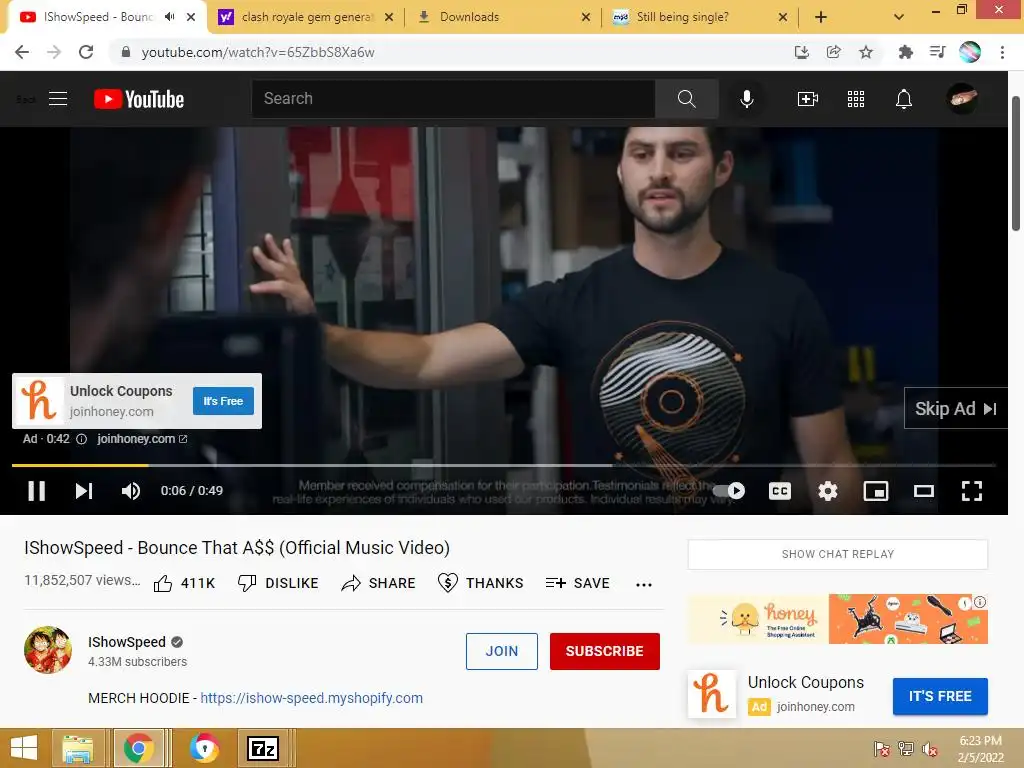Open the IShowSpeed channel name link
This screenshot has height=768, width=1024.
(x=127, y=642)
